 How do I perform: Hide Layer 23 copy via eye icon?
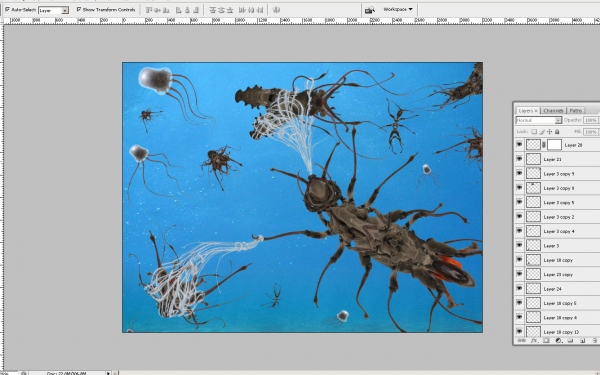point(519,274)
